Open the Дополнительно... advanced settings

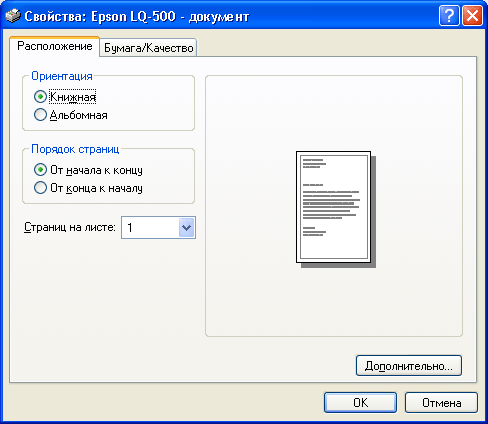(x=409, y=366)
